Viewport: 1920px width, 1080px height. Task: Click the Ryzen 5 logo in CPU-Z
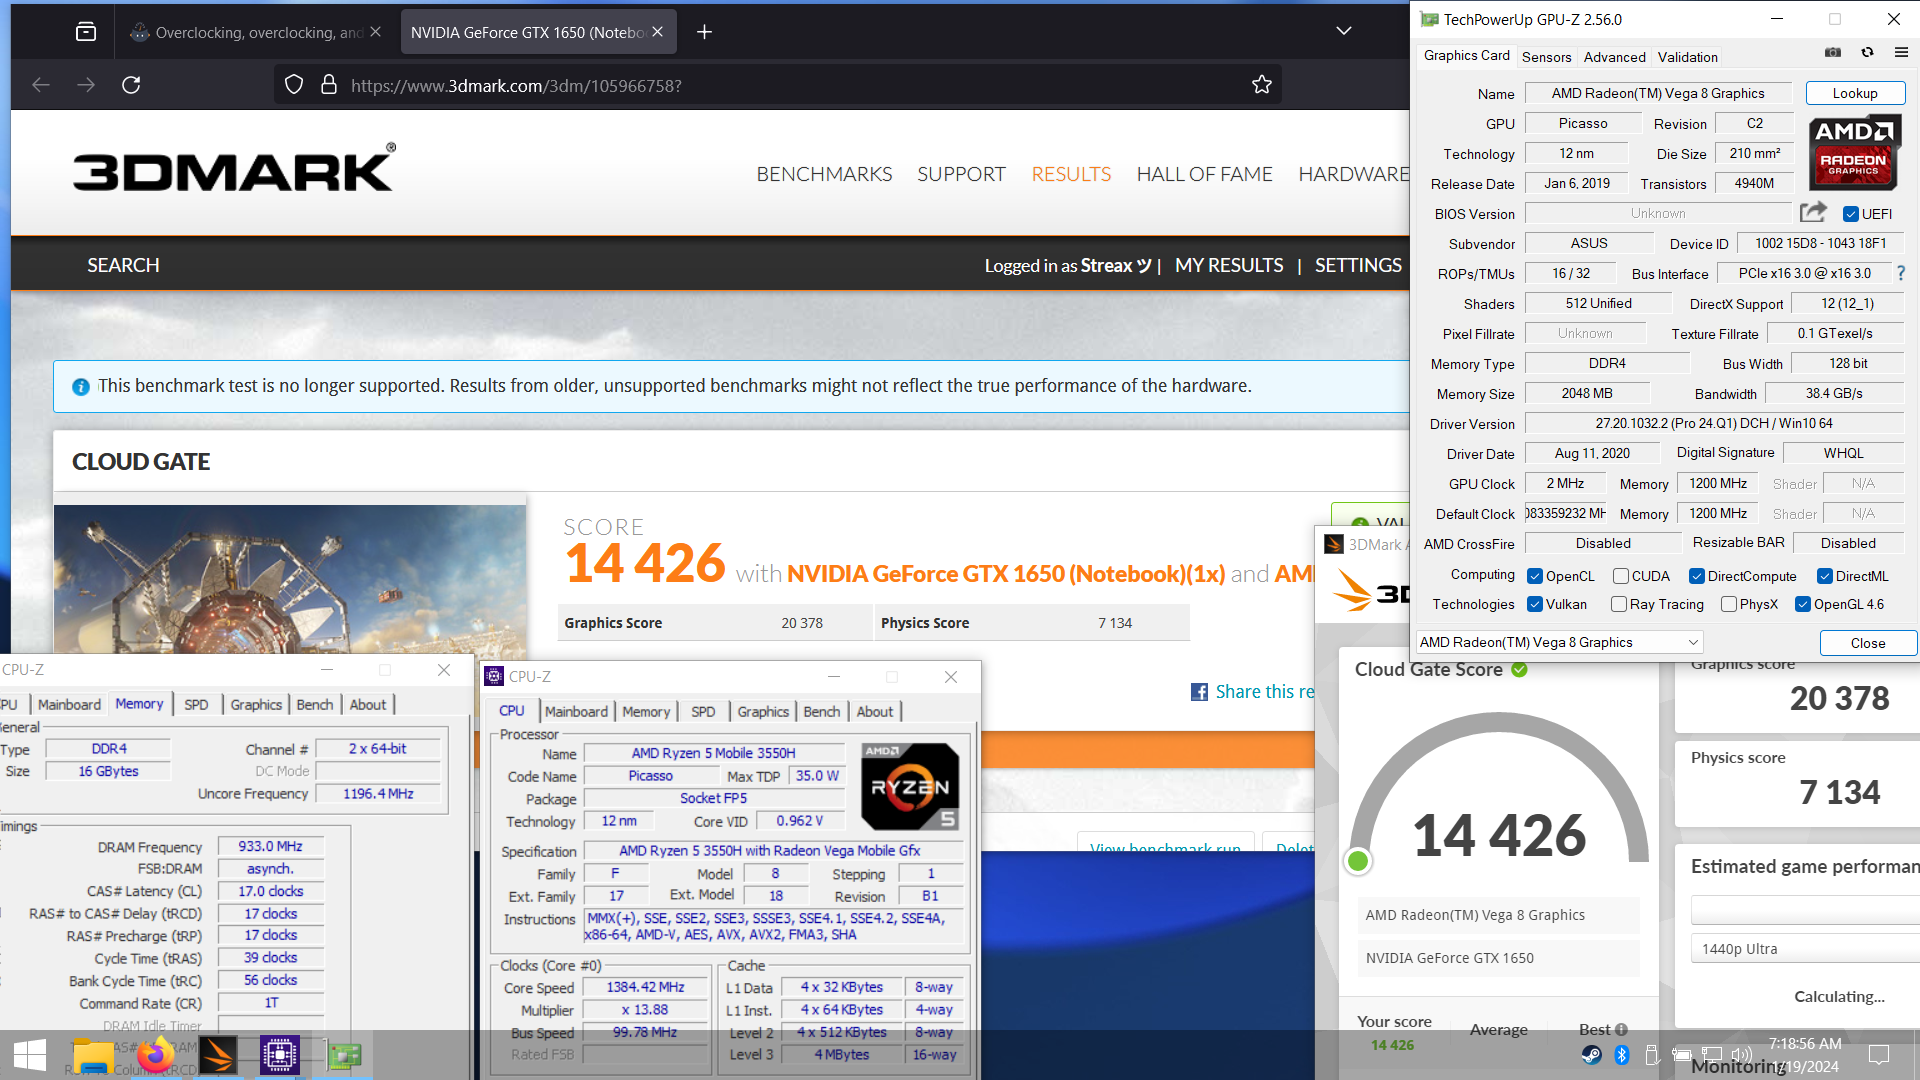pos(910,787)
